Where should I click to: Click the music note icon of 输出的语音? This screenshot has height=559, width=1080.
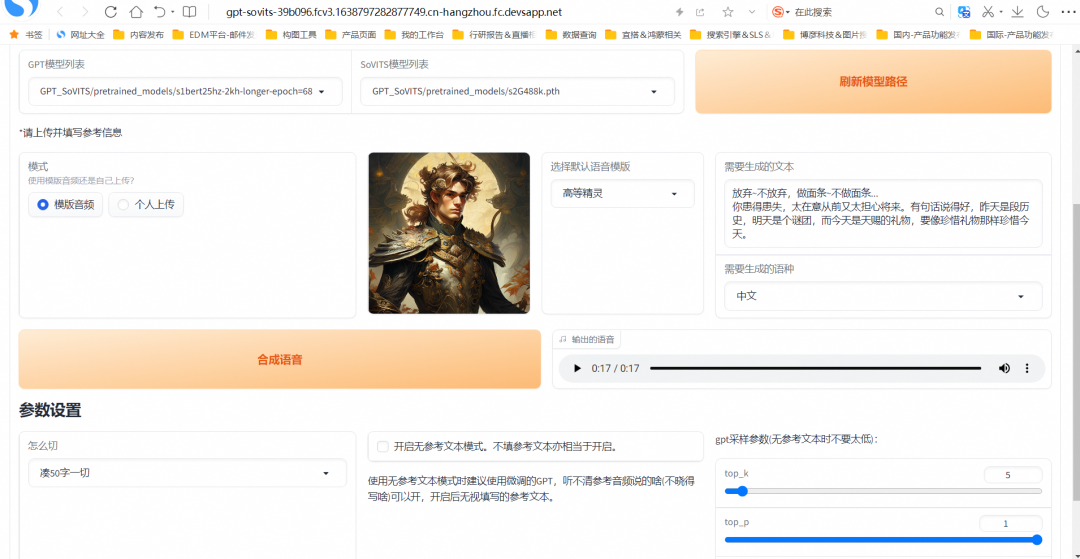pyautogui.click(x=563, y=339)
